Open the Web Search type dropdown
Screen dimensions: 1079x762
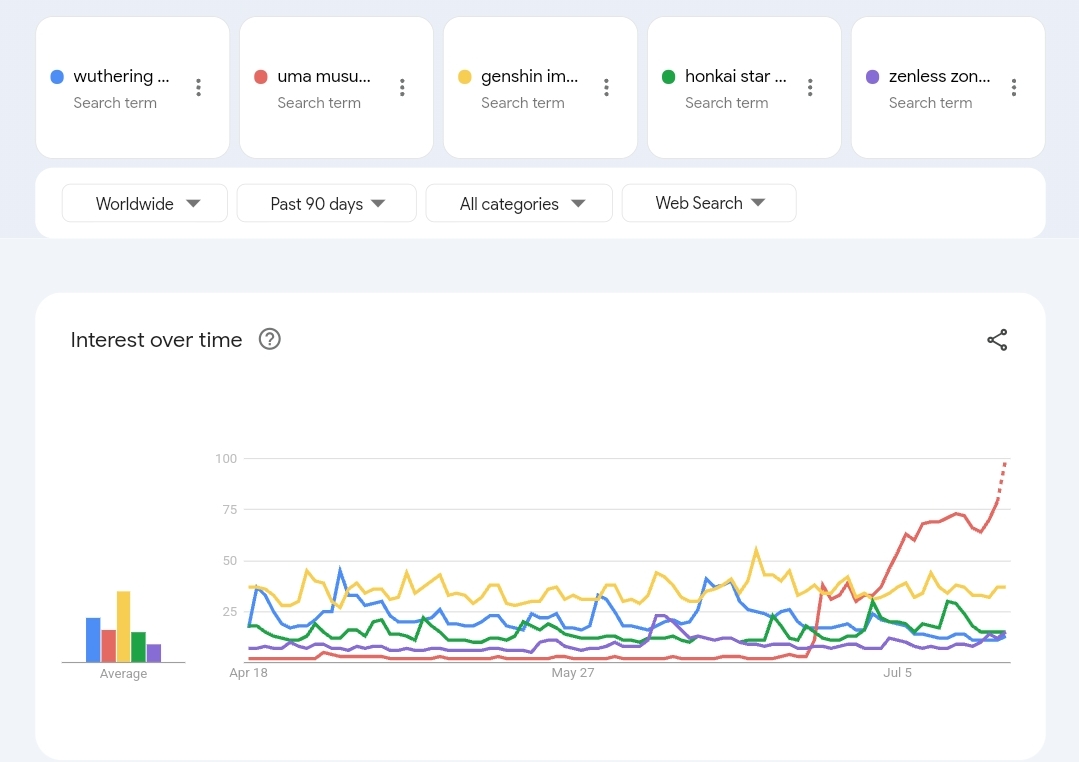coord(709,203)
